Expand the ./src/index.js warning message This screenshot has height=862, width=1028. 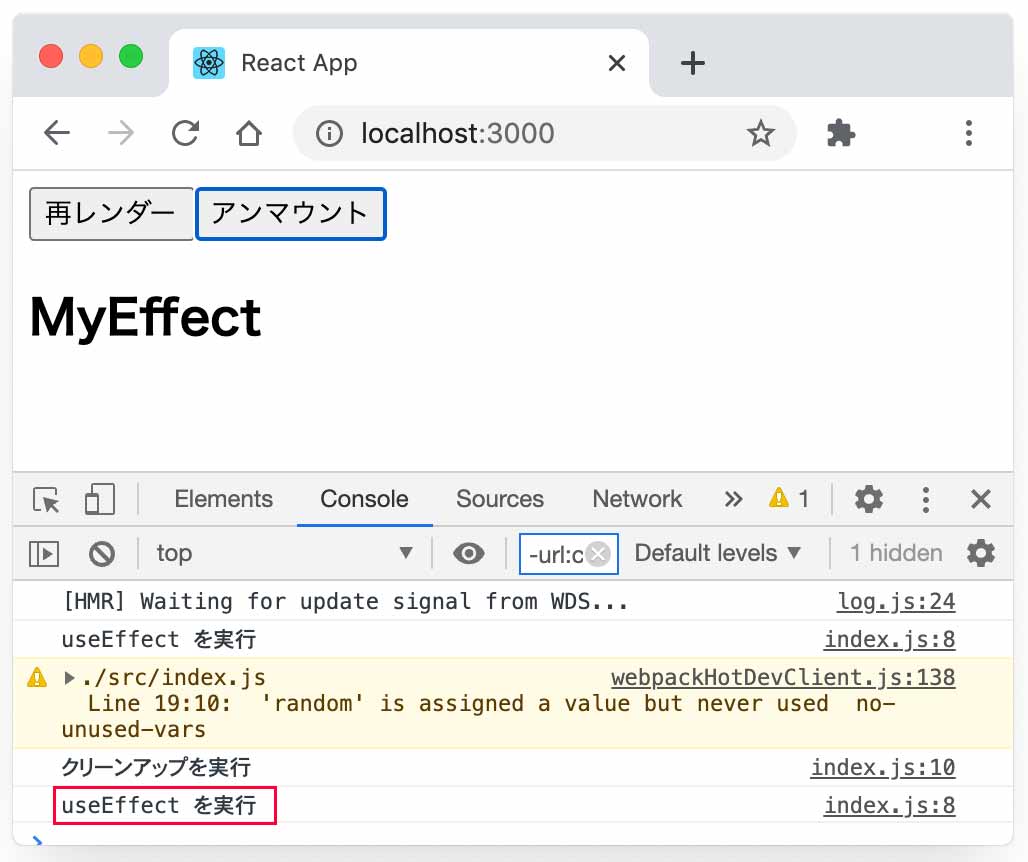[70, 678]
